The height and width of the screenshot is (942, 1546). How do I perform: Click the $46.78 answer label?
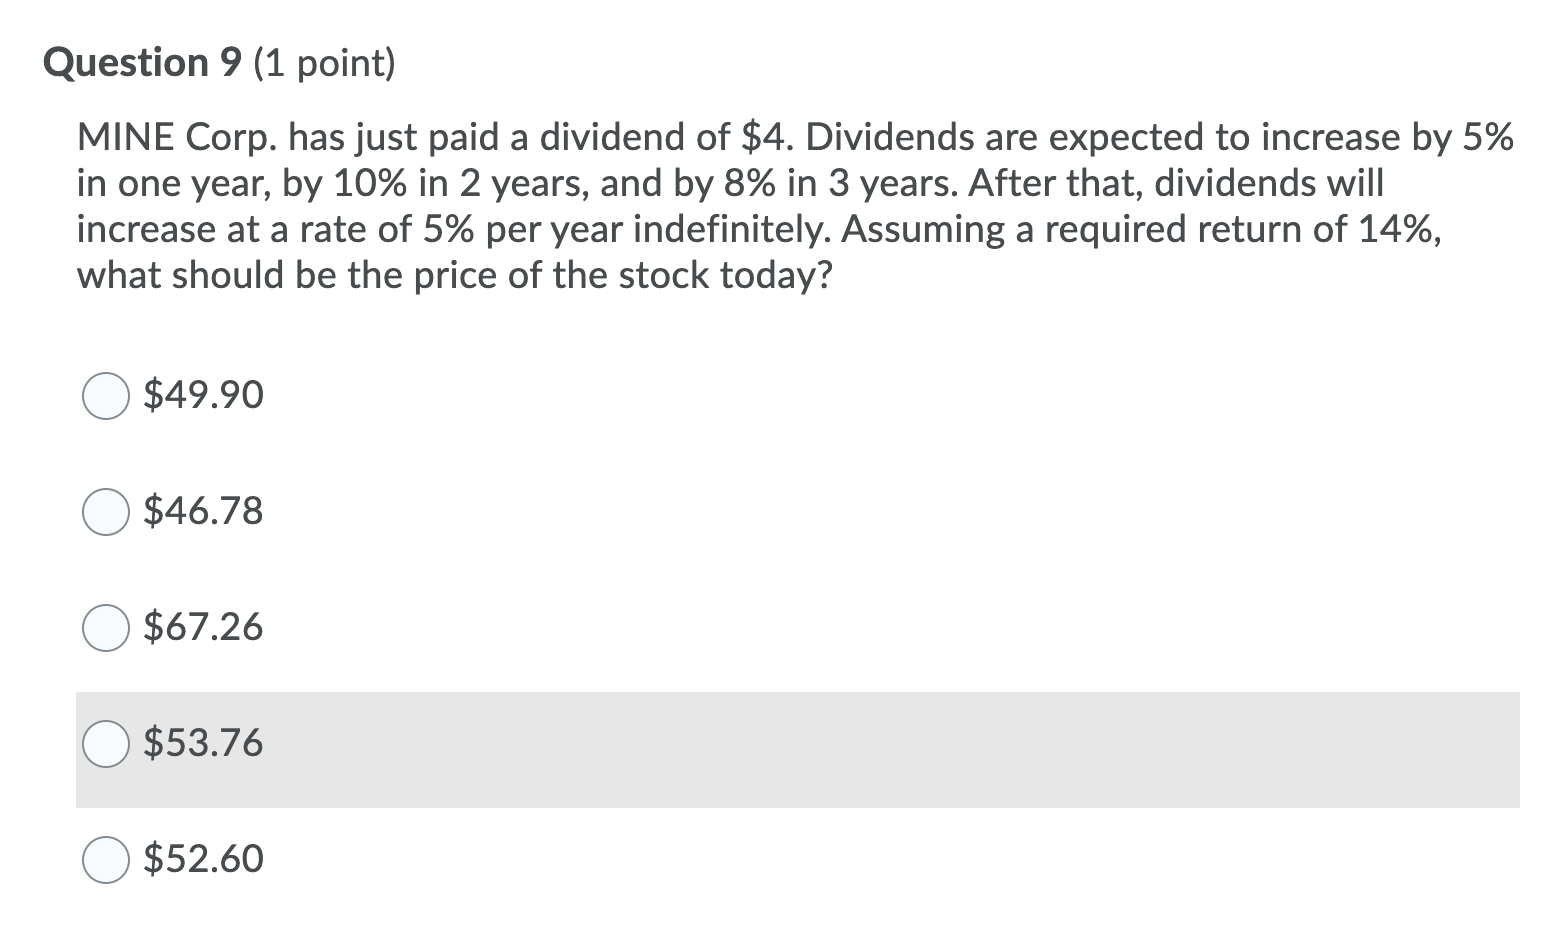(203, 512)
